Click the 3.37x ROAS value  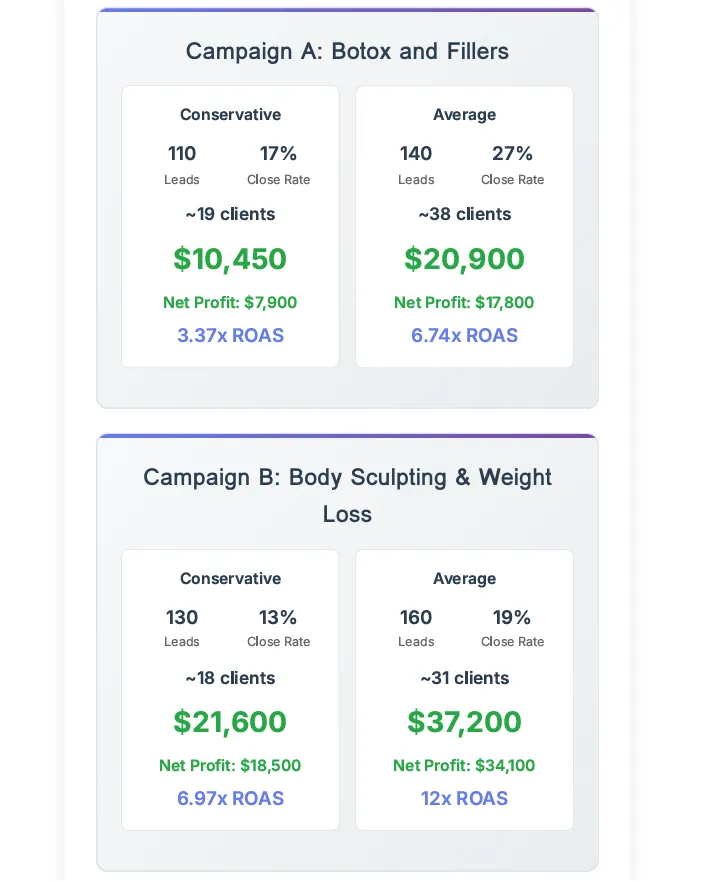(x=230, y=335)
